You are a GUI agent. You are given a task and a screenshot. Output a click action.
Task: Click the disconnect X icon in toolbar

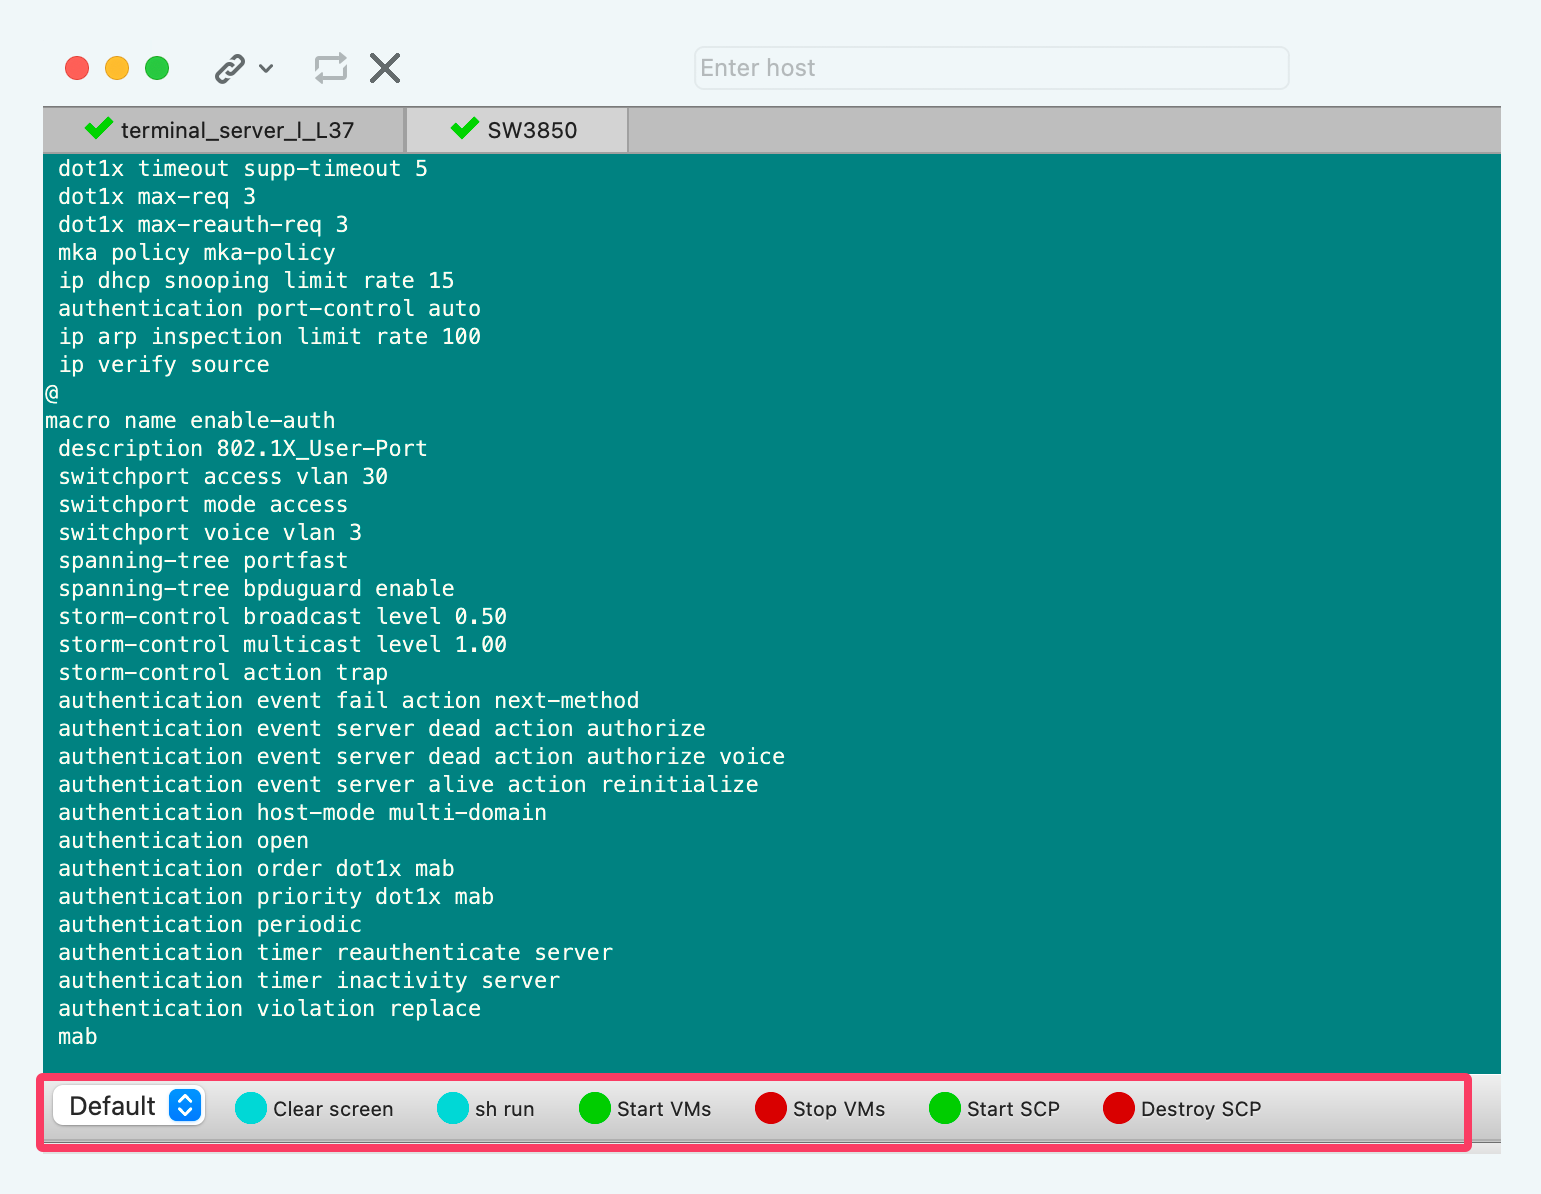pos(385,68)
